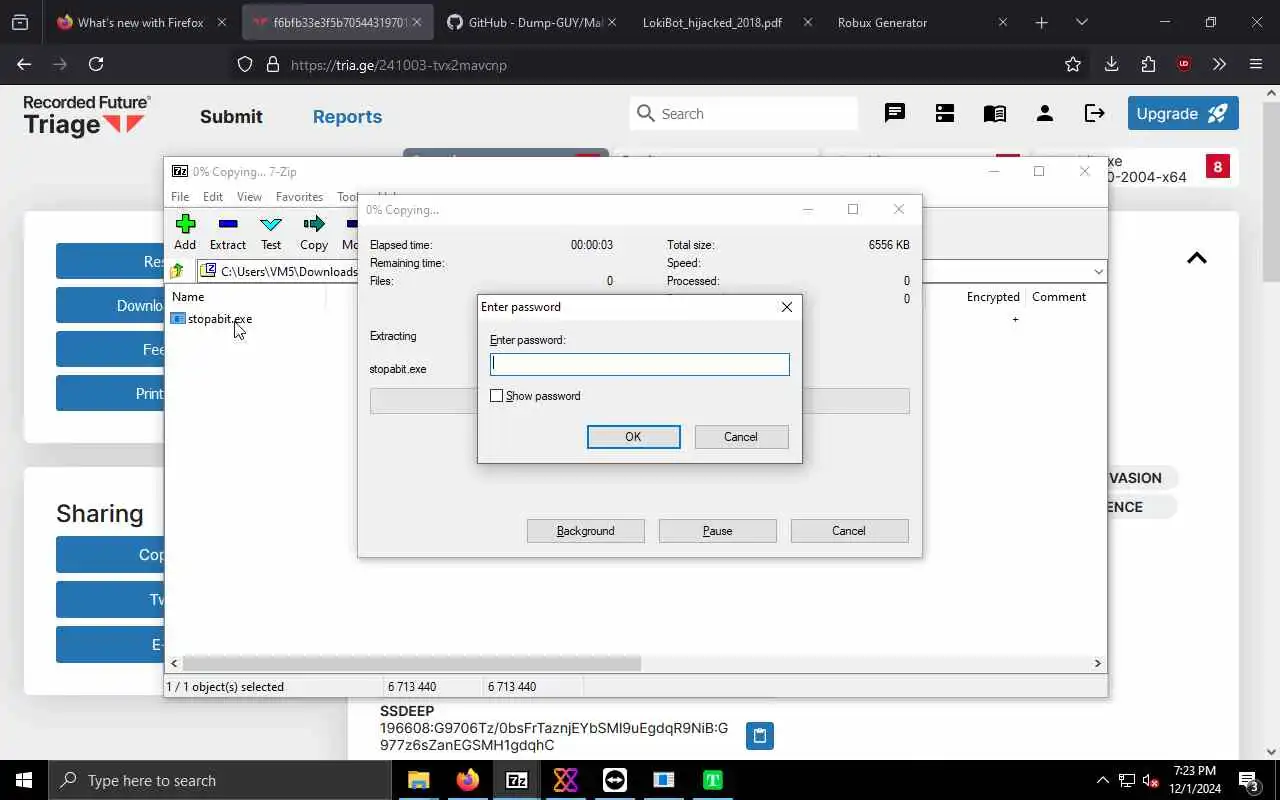Screen dimensions: 1280x800
Task: Open the 7-Zip File menu
Action: pyautogui.click(x=180, y=197)
